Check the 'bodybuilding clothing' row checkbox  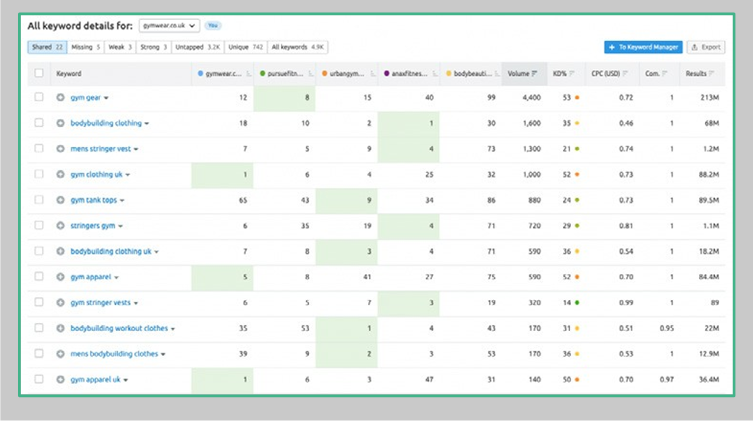39,123
